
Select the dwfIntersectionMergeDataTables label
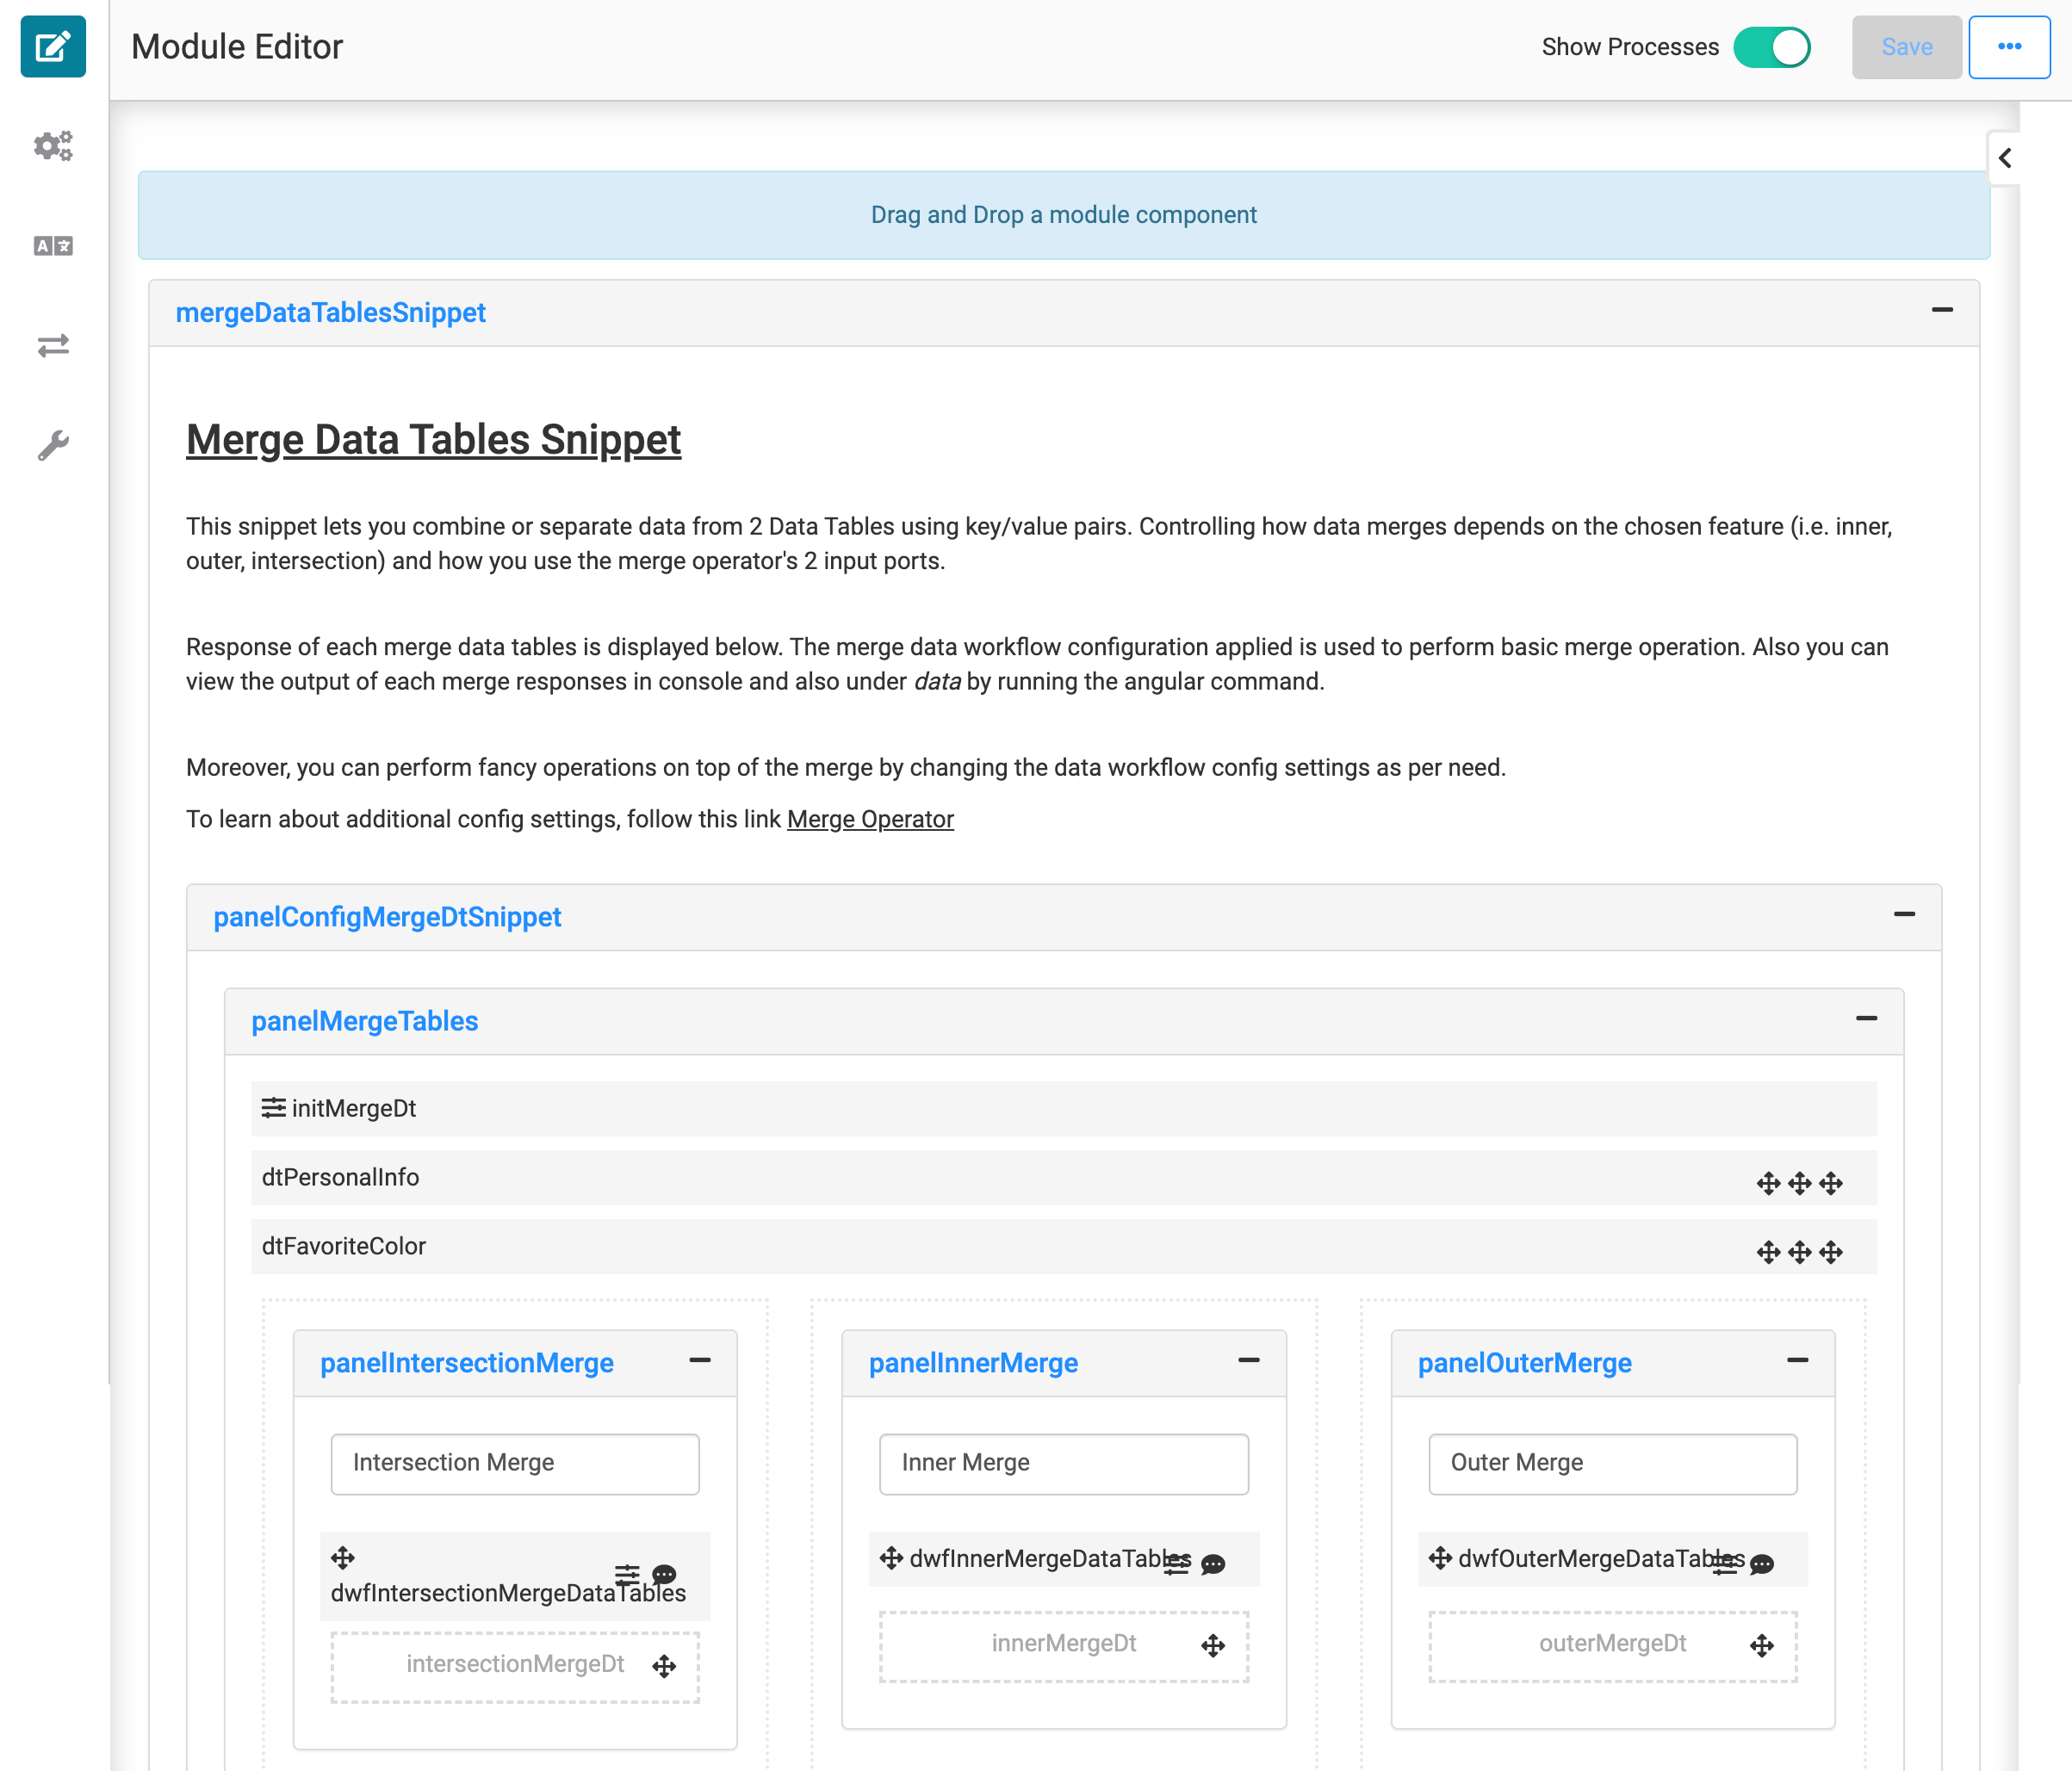(508, 1593)
